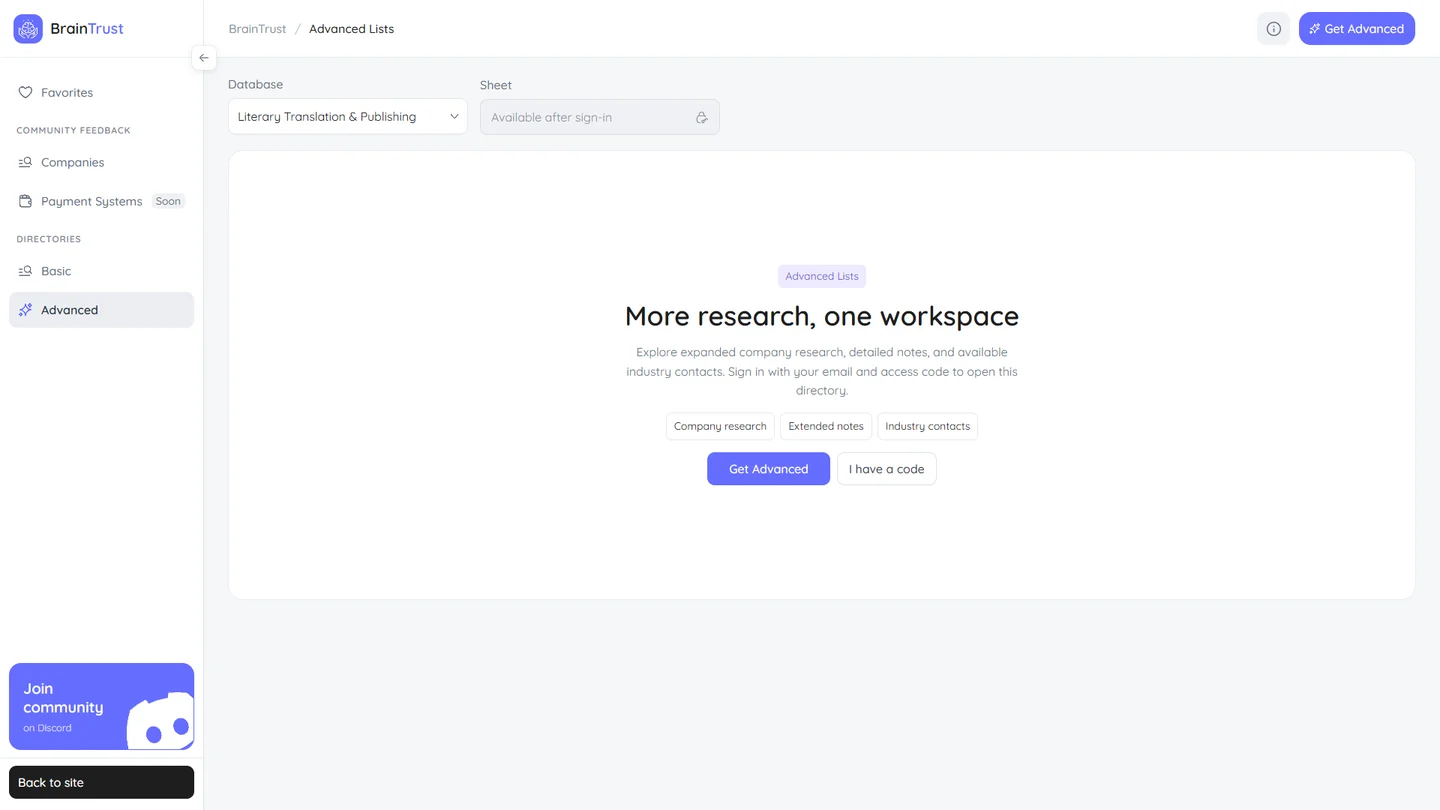
Task: Click the Extended notes tag
Action: pos(826,426)
